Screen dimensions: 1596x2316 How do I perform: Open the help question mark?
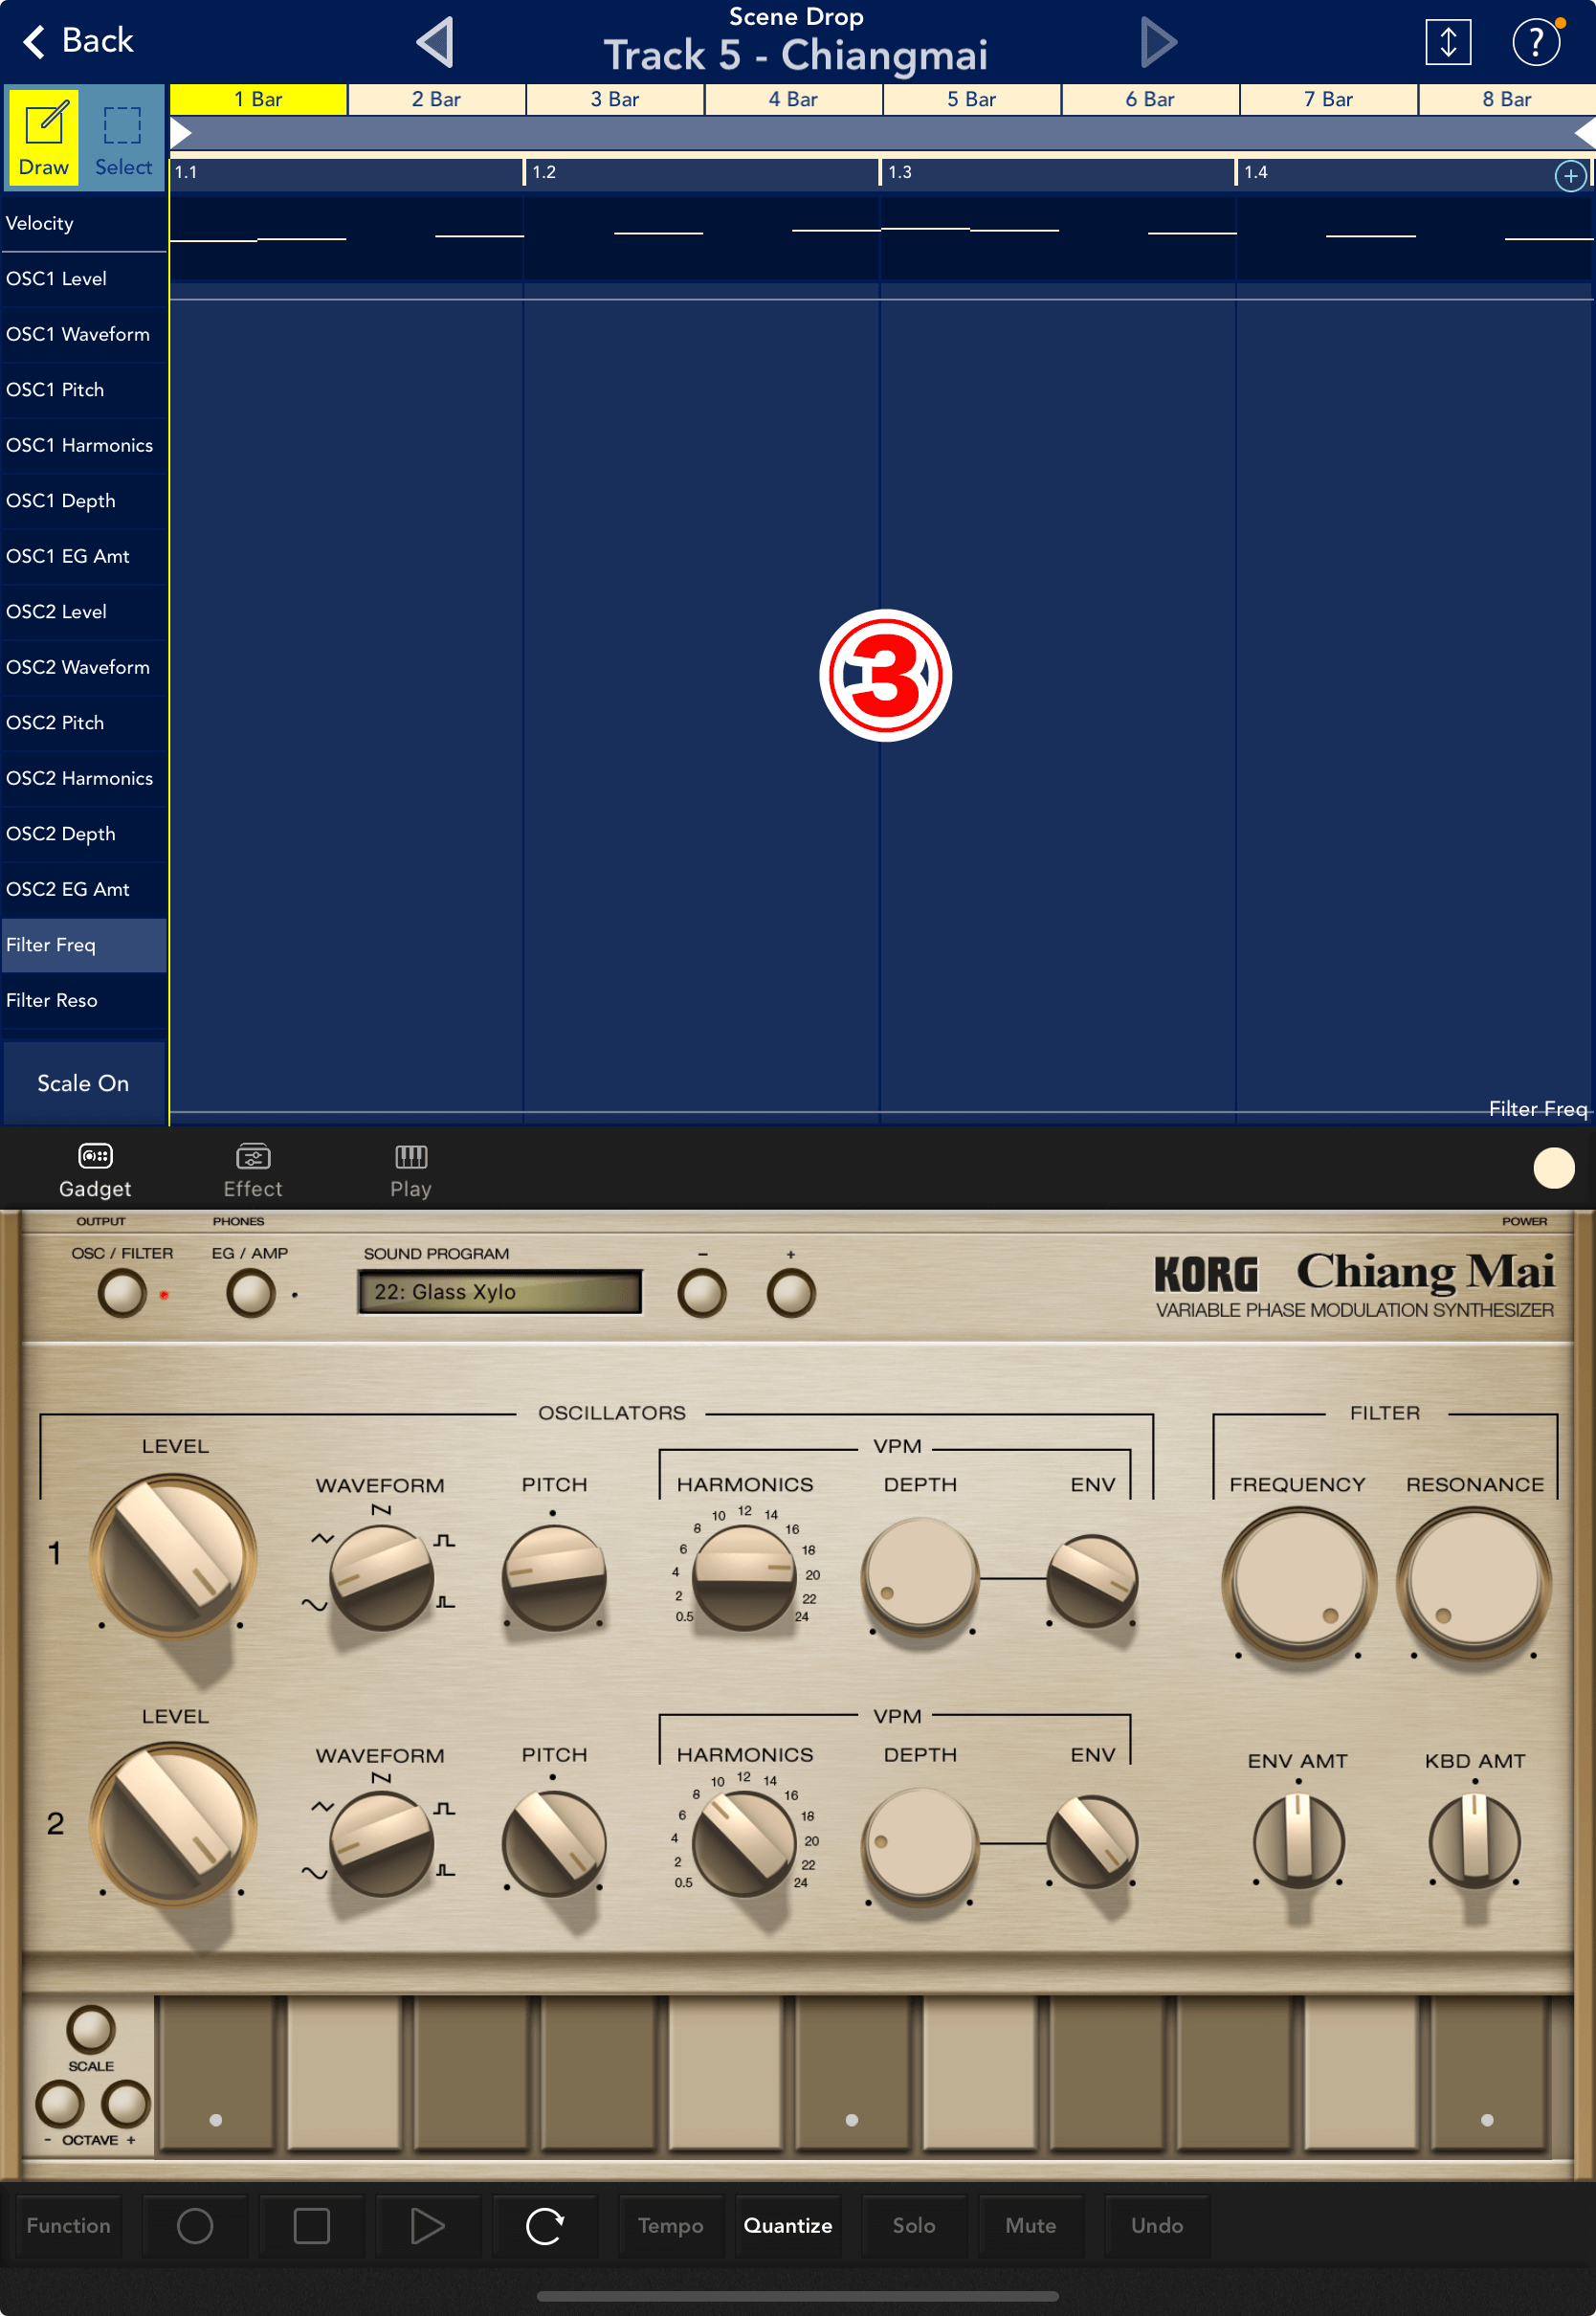click(1536, 42)
